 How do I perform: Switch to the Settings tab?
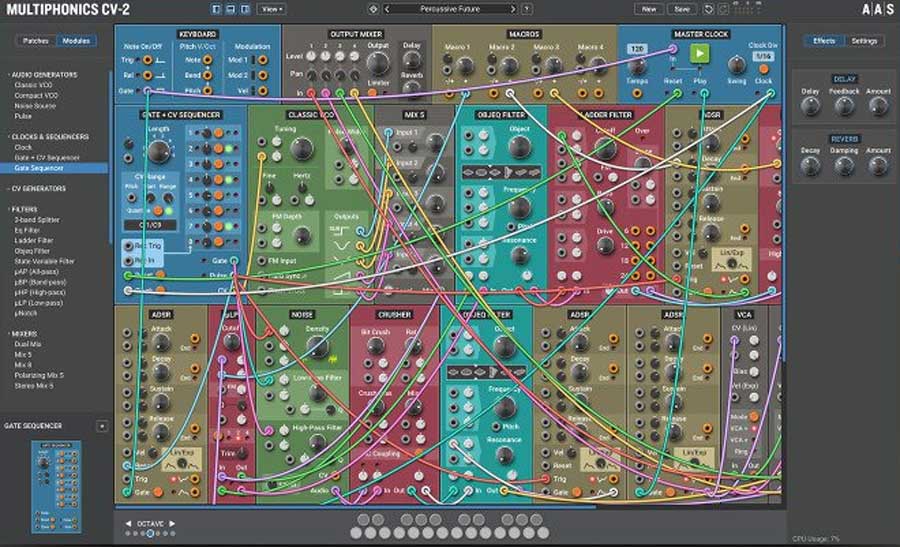[864, 41]
